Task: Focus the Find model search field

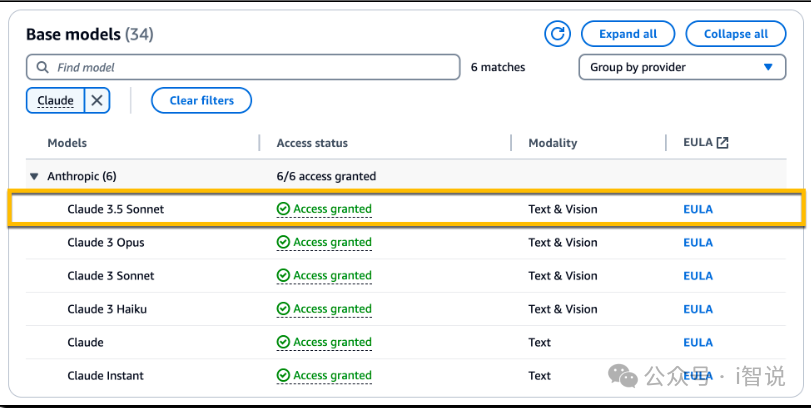Action: click(250, 68)
